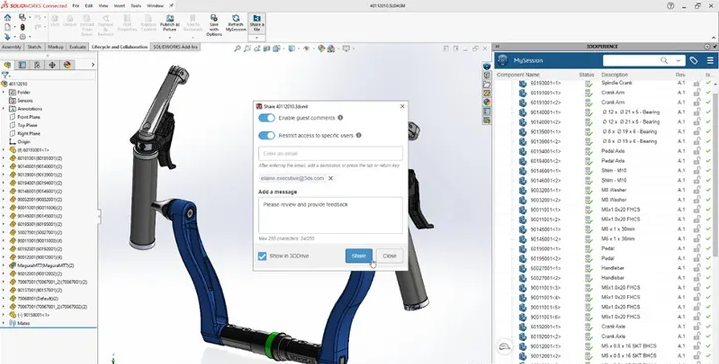Toggle Enable guest comments switch
The width and height of the screenshot is (719, 364).
[x=266, y=118]
